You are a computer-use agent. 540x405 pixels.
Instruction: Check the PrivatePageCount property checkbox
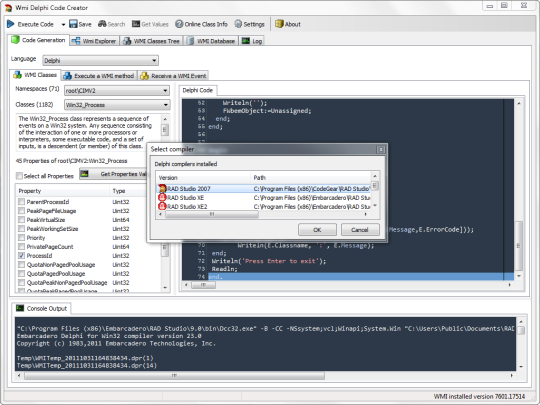pos(21,247)
